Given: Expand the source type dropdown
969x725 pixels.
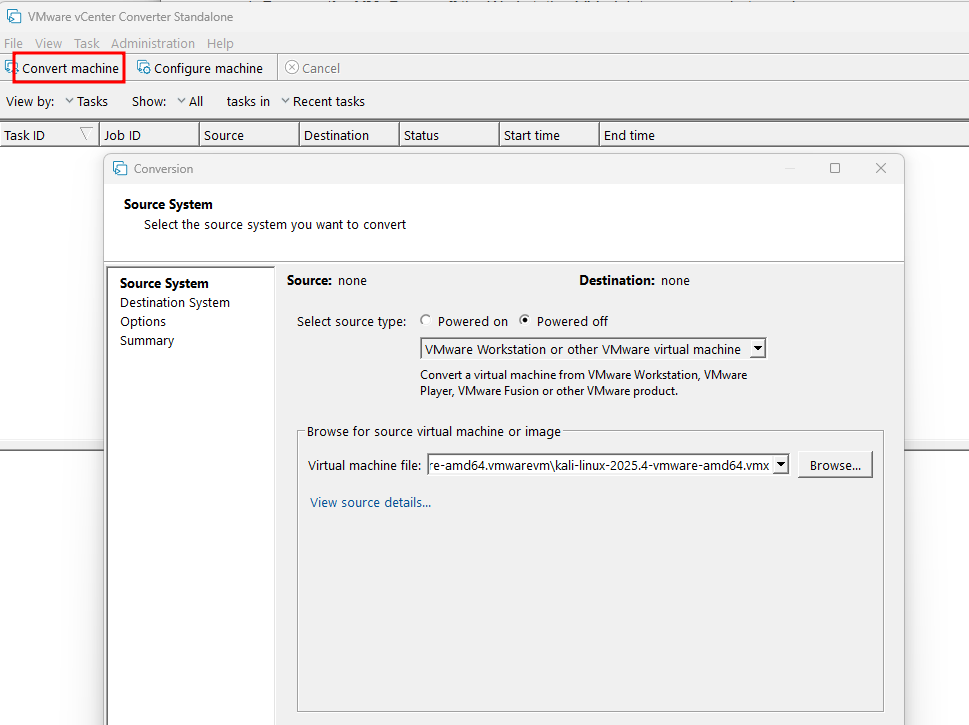Looking at the screenshot, I should pos(757,349).
